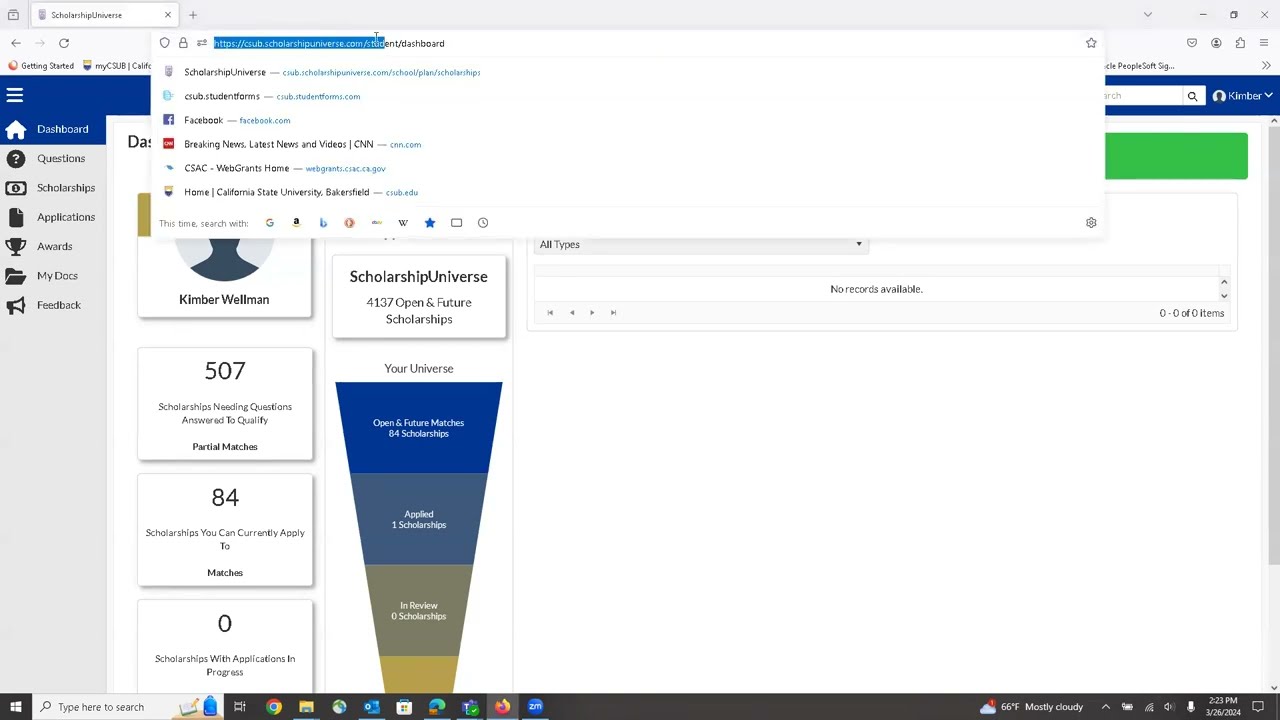Screen dimensions: 1280x720
Task: Search with DuckDuckGo one-off icon
Action: point(349,223)
